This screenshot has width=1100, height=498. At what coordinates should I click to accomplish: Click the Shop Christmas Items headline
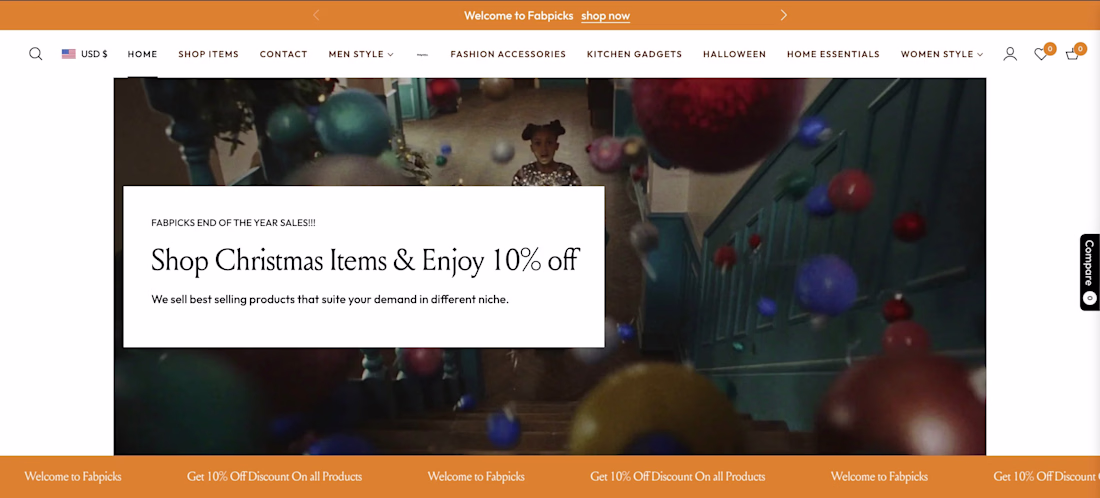tap(365, 260)
